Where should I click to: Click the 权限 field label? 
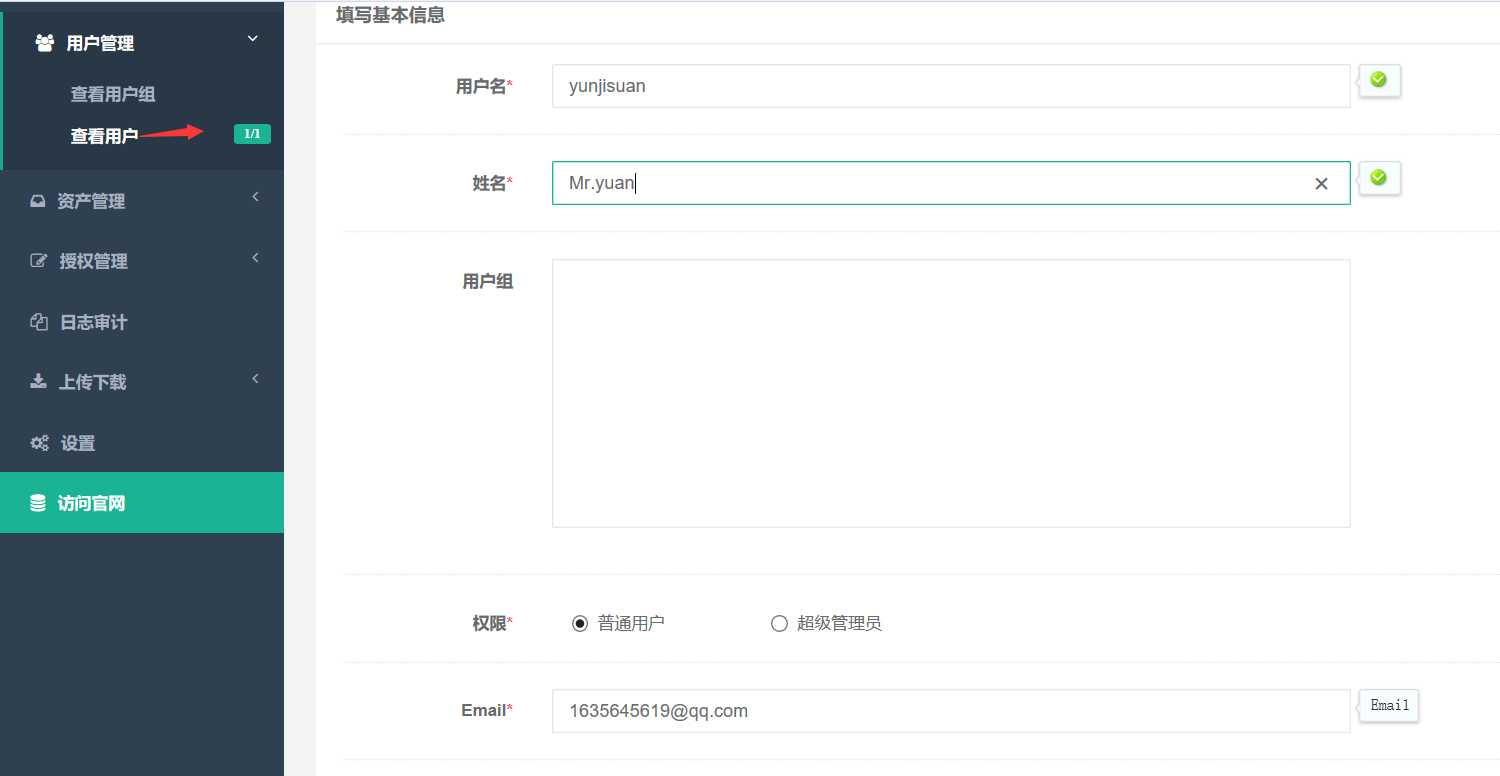click(x=492, y=623)
